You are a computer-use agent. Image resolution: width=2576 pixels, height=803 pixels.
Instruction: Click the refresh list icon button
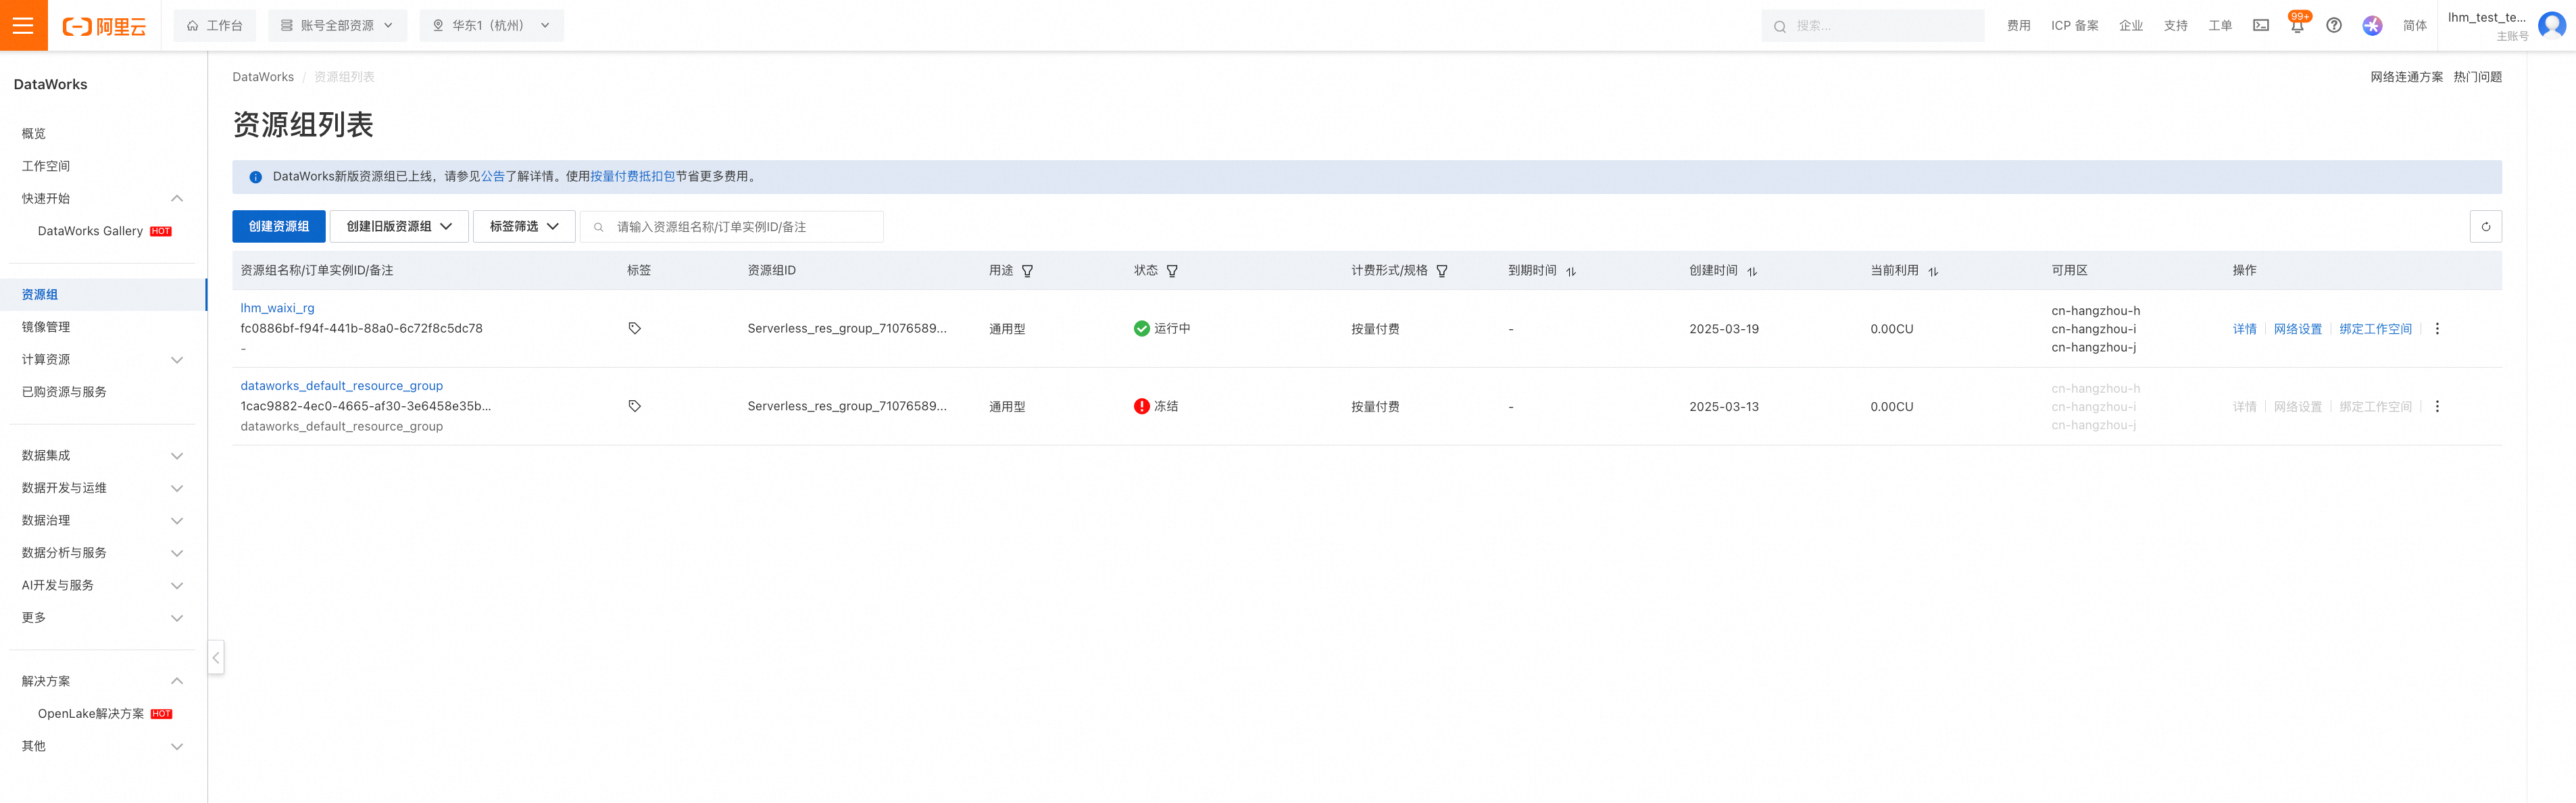[x=2485, y=227]
